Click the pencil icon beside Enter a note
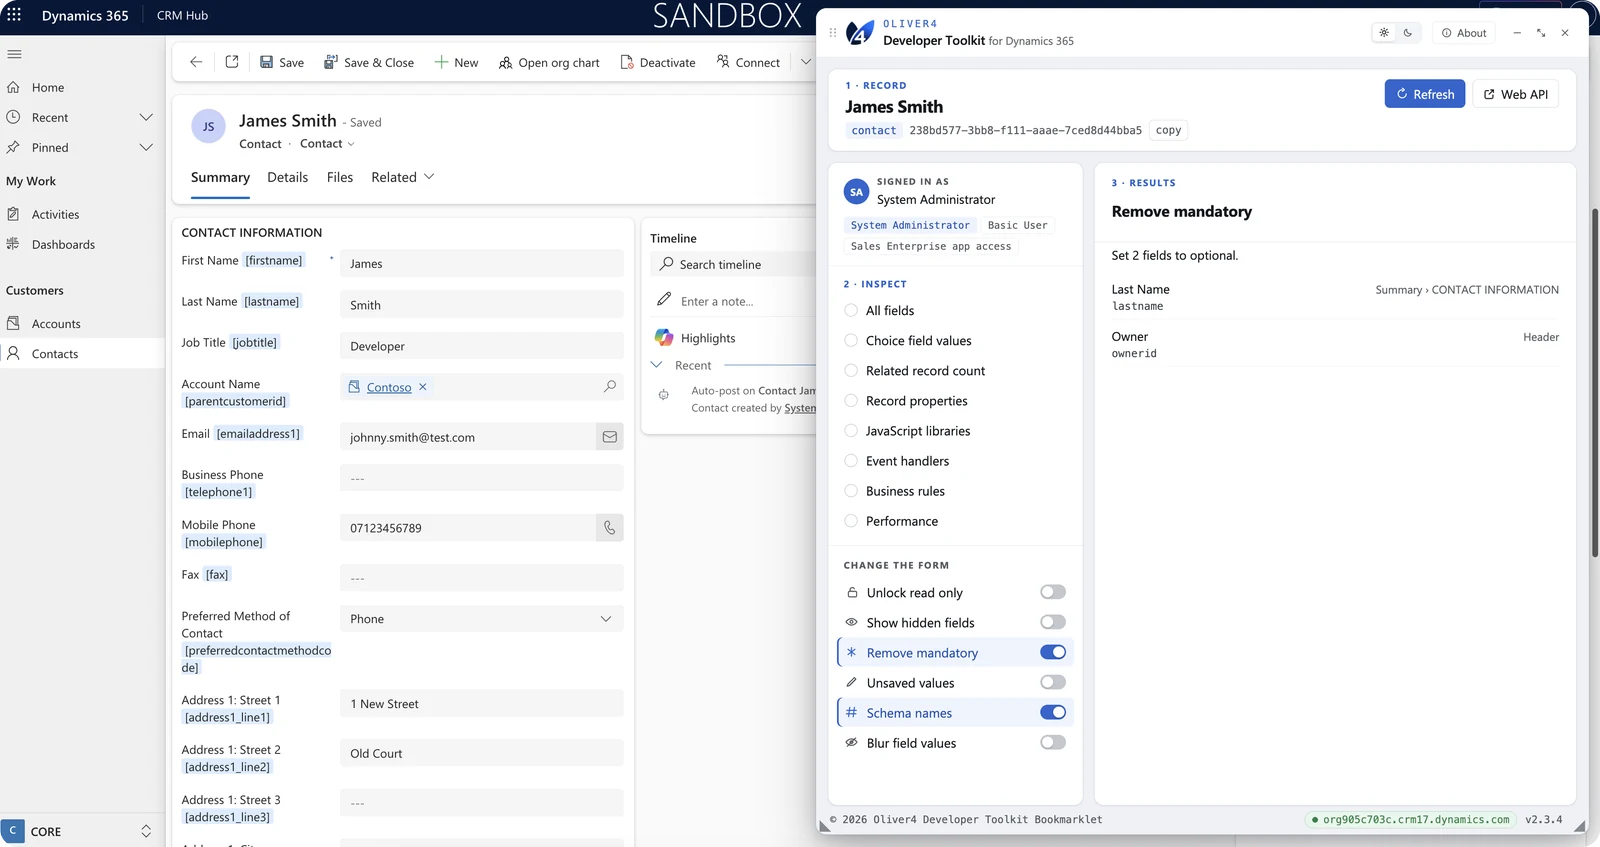The height and width of the screenshot is (847, 1600). coord(664,300)
